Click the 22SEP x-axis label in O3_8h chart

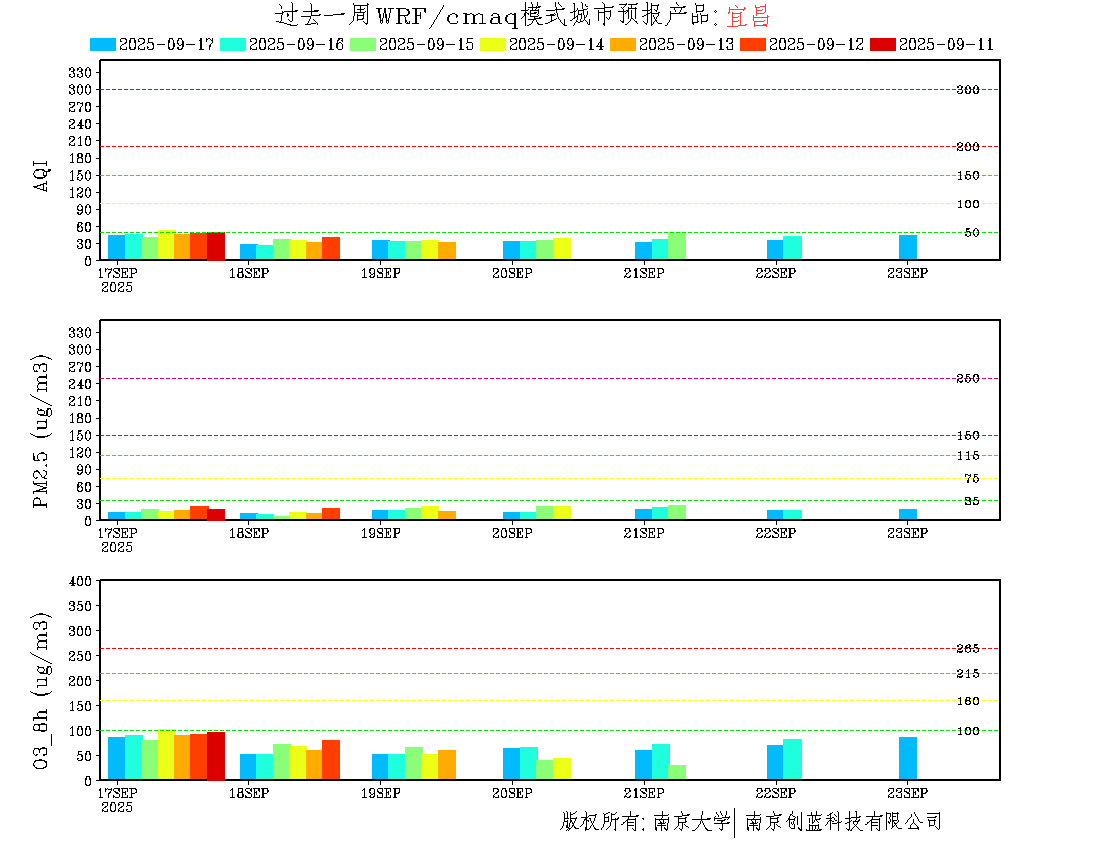click(x=776, y=793)
